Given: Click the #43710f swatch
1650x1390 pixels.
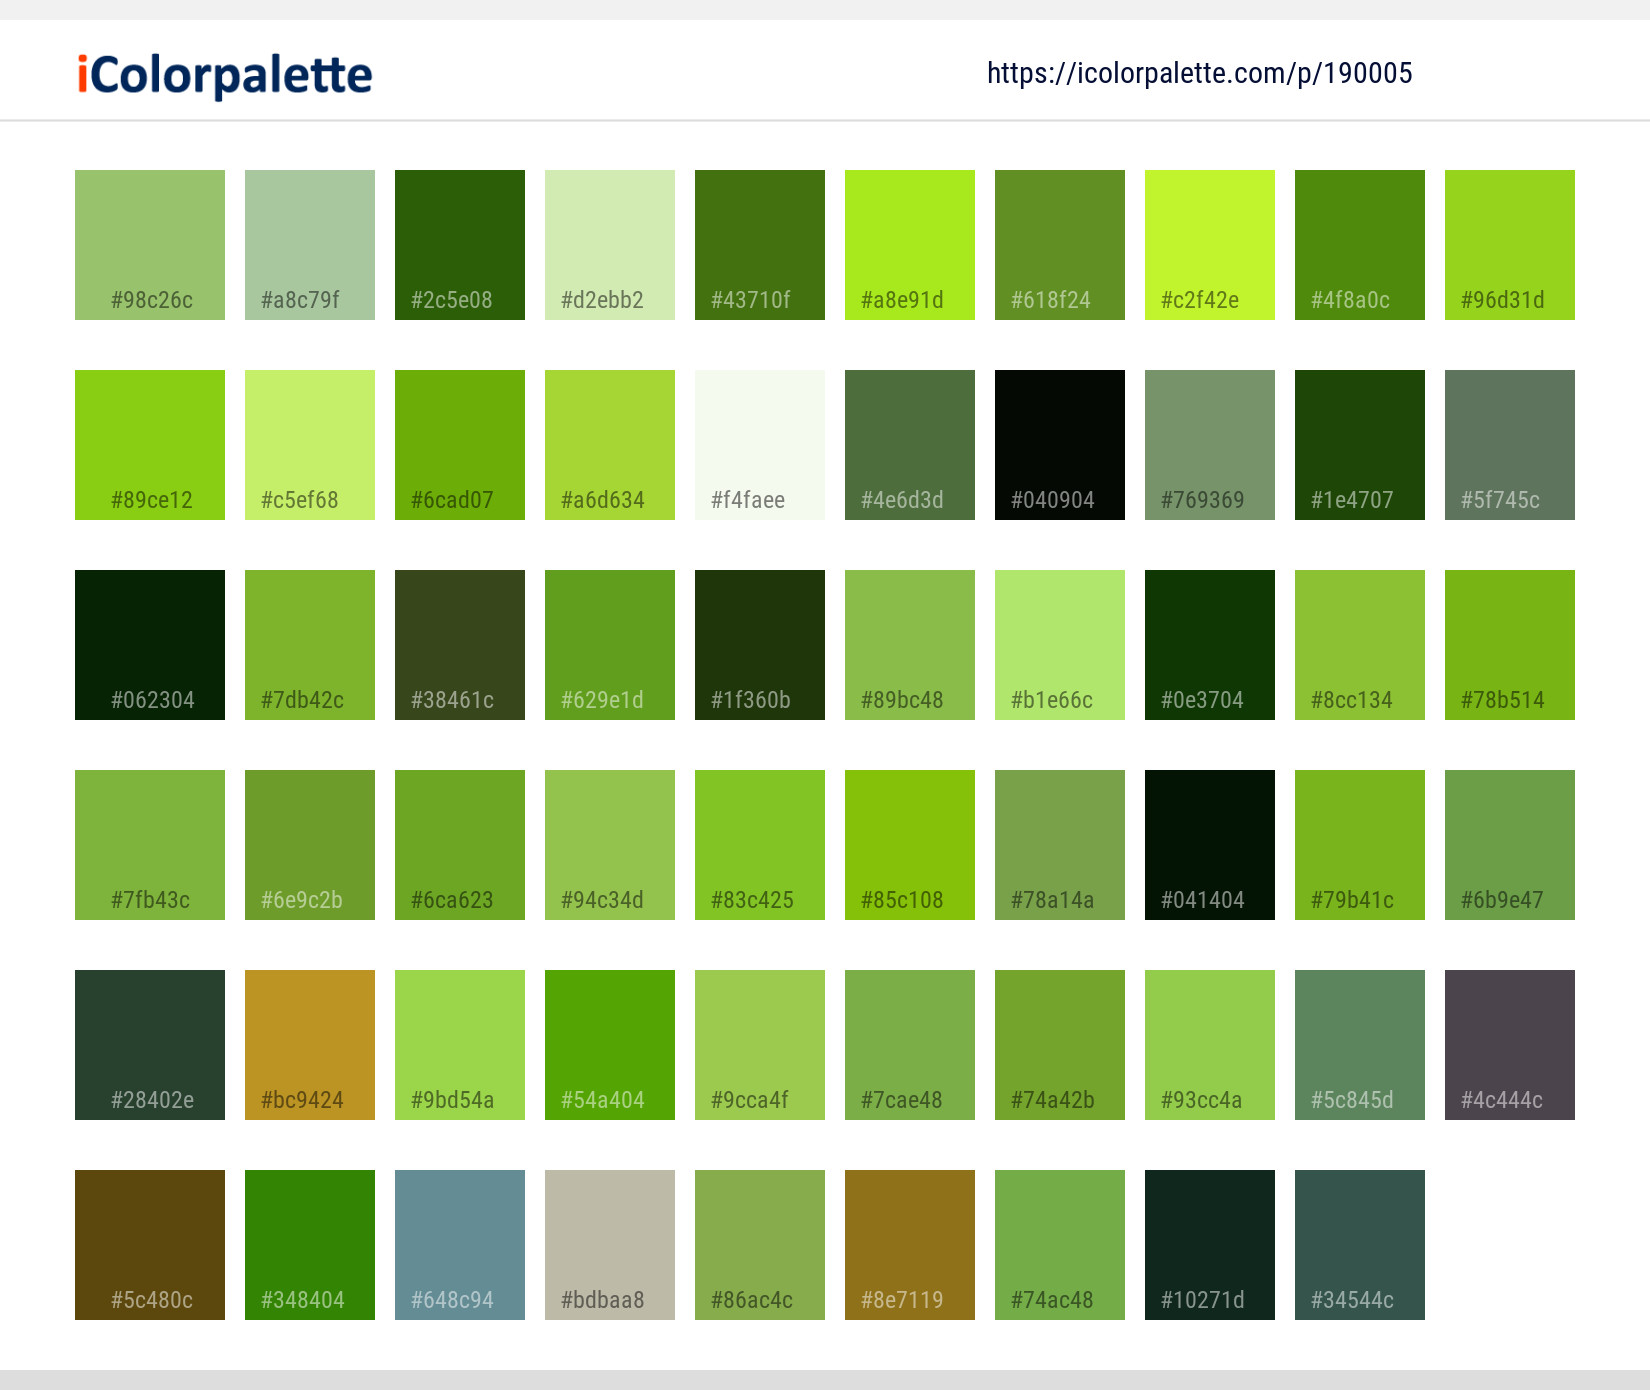Looking at the screenshot, I should coord(760,245).
